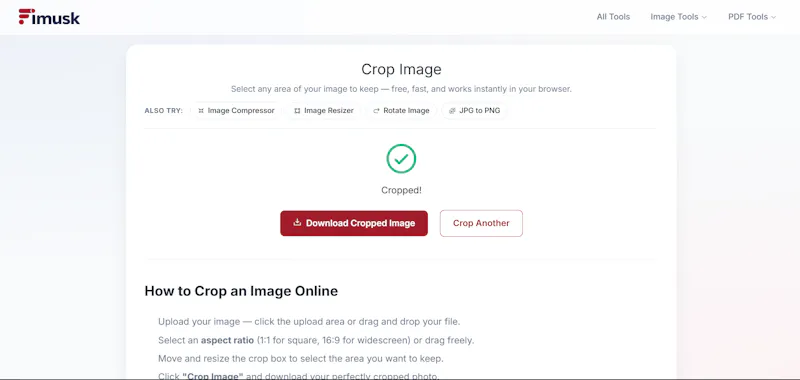Viewport: 800px width, 380px height.
Task: Click the Rotate Image arrow icon
Action: (377, 111)
